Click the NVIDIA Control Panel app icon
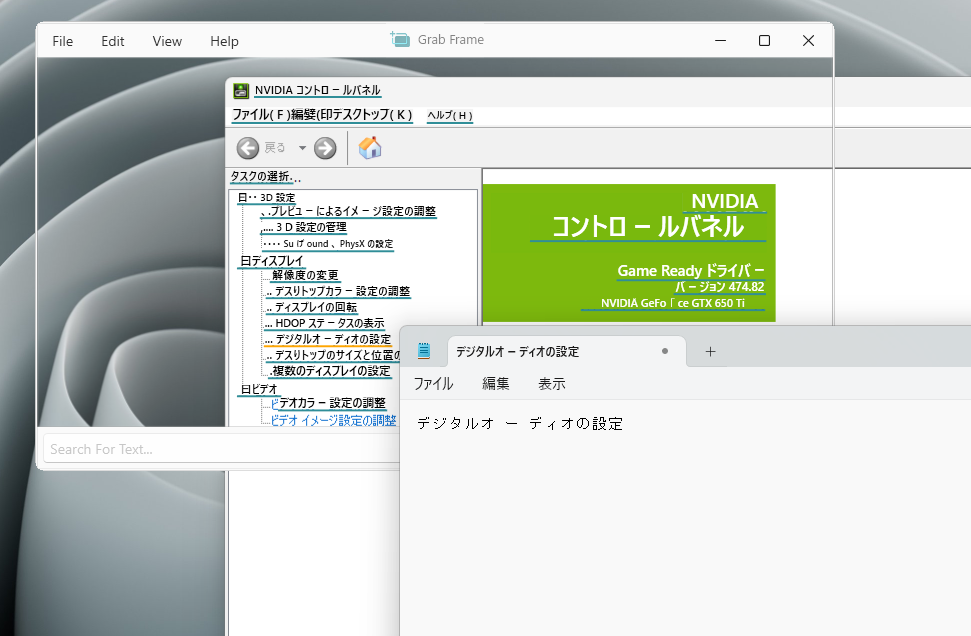 (x=241, y=91)
